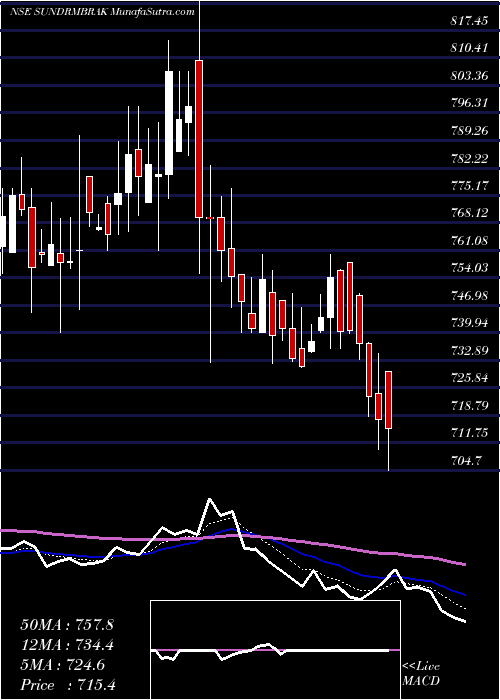
Task: Select the 803.36 price axis label
Action: [469, 75]
